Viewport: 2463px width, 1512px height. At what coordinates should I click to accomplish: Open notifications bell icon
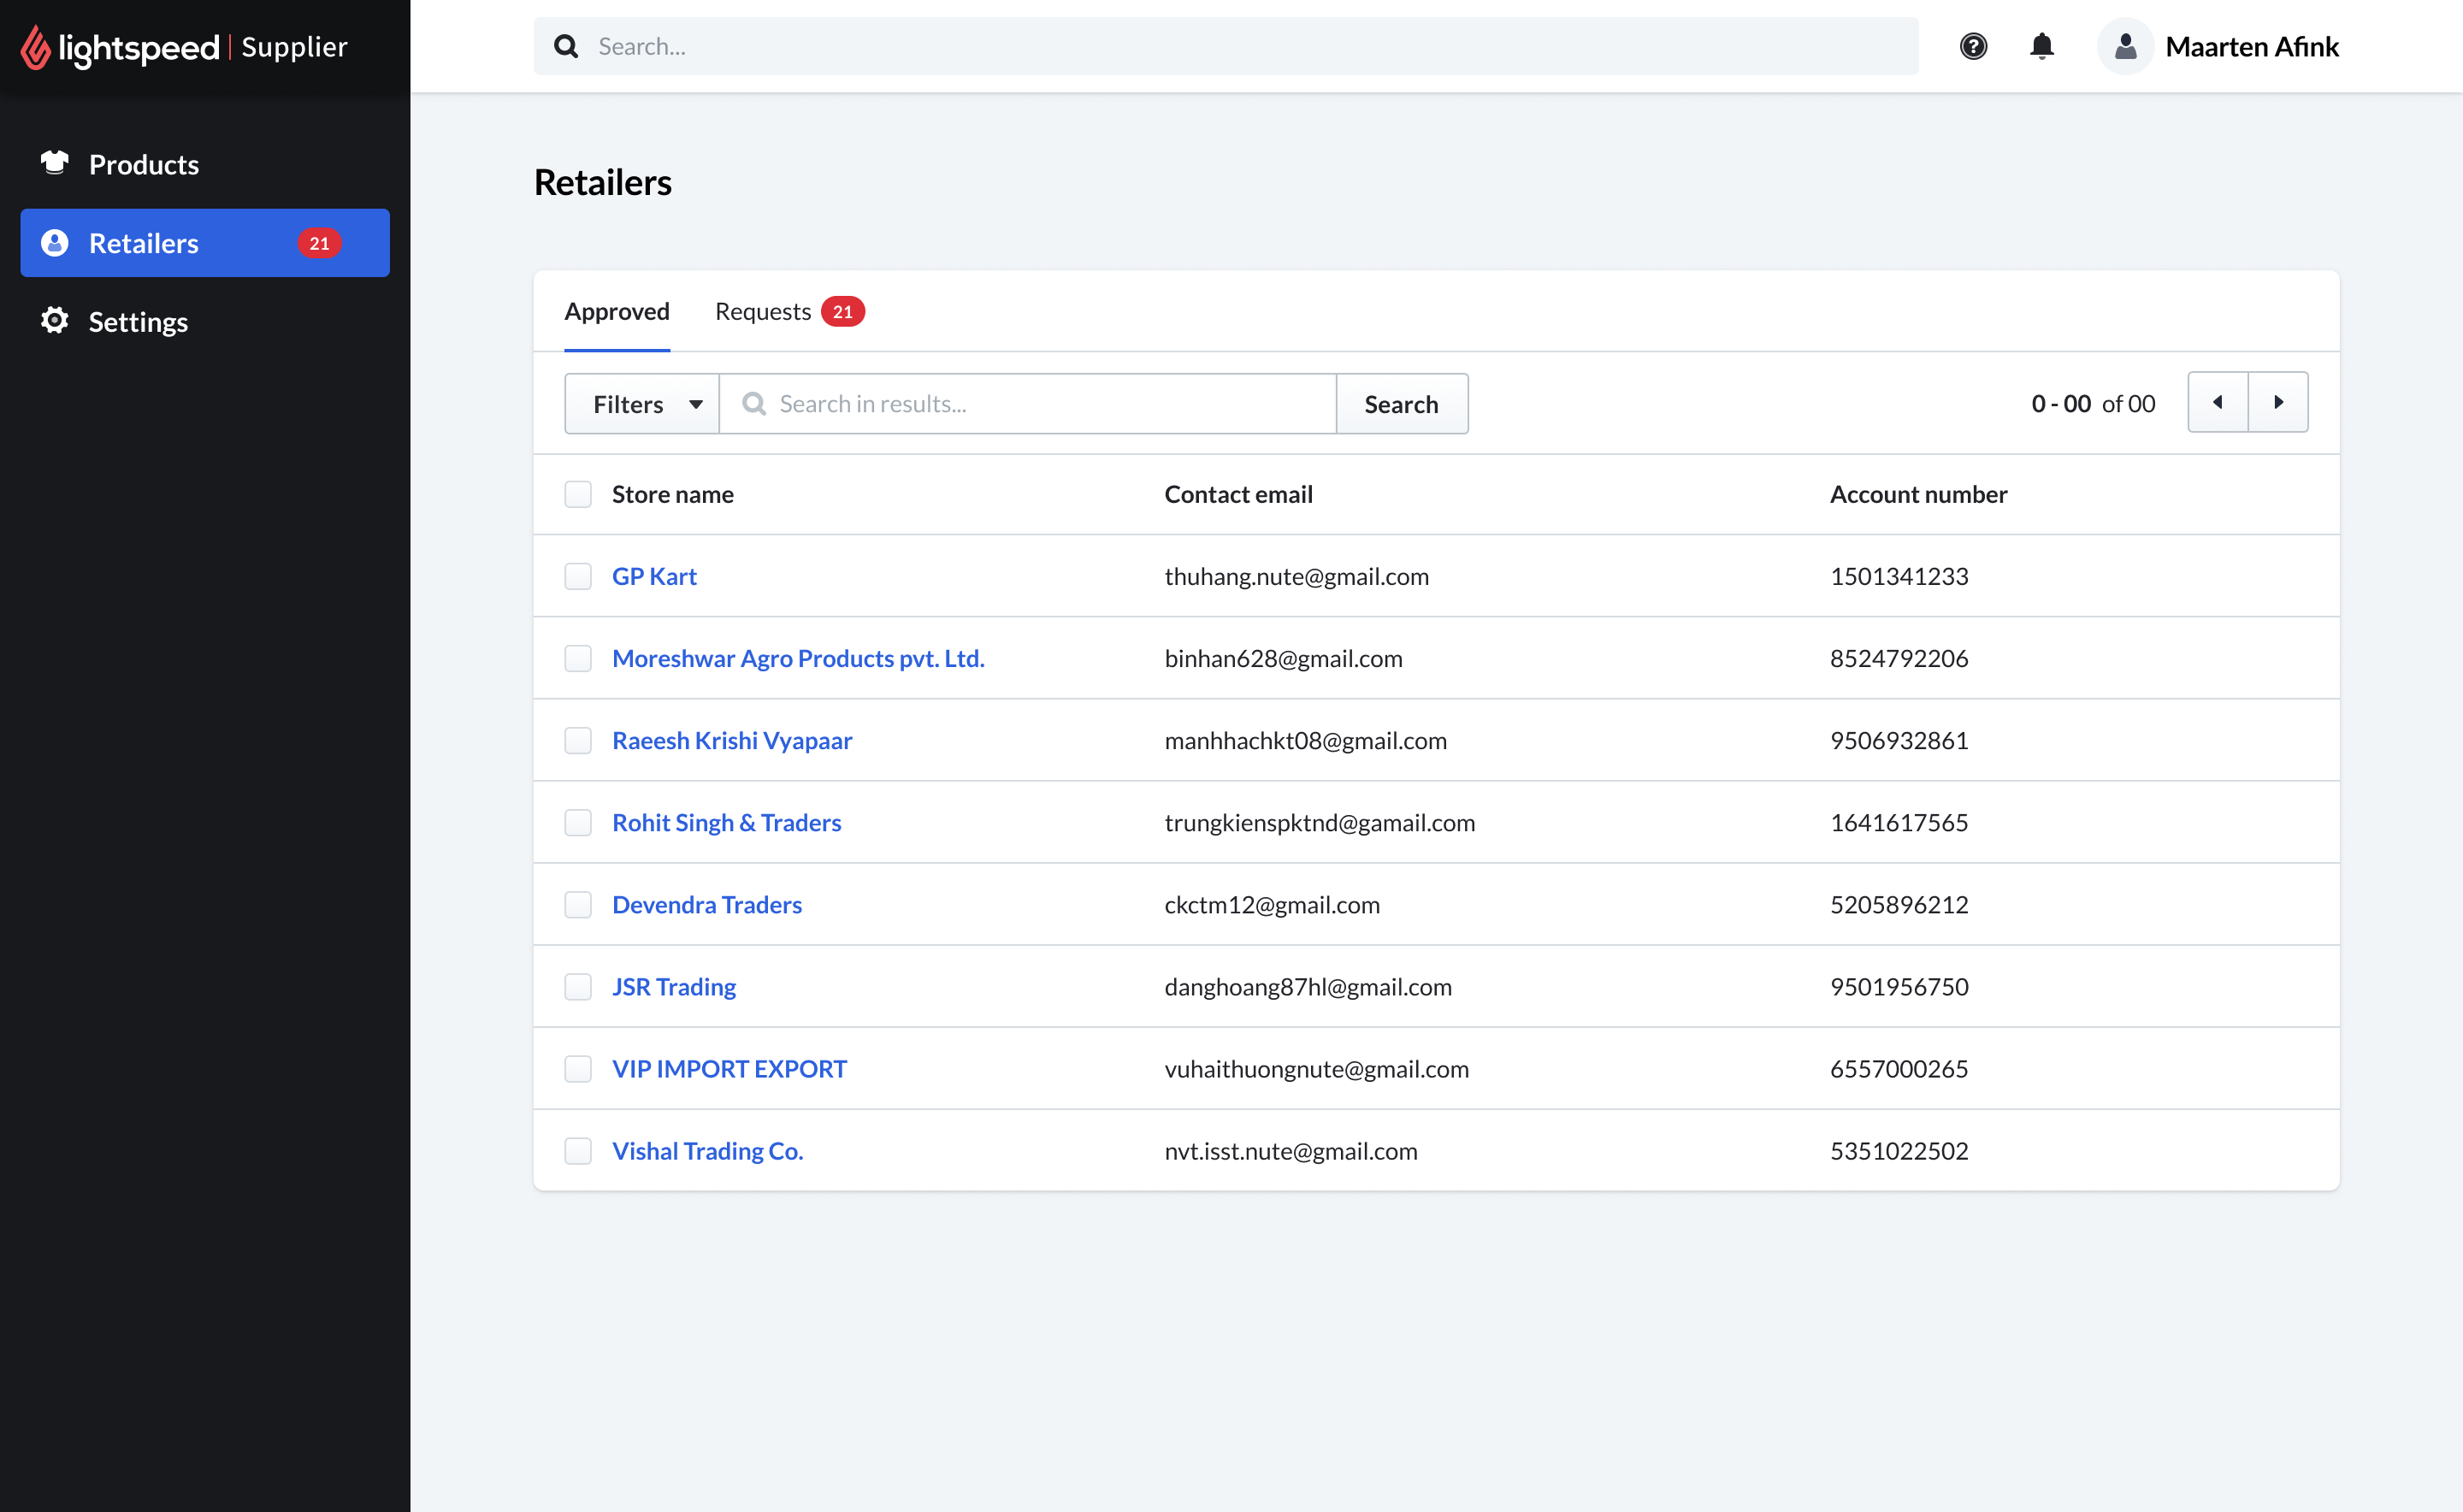(2042, 47)
